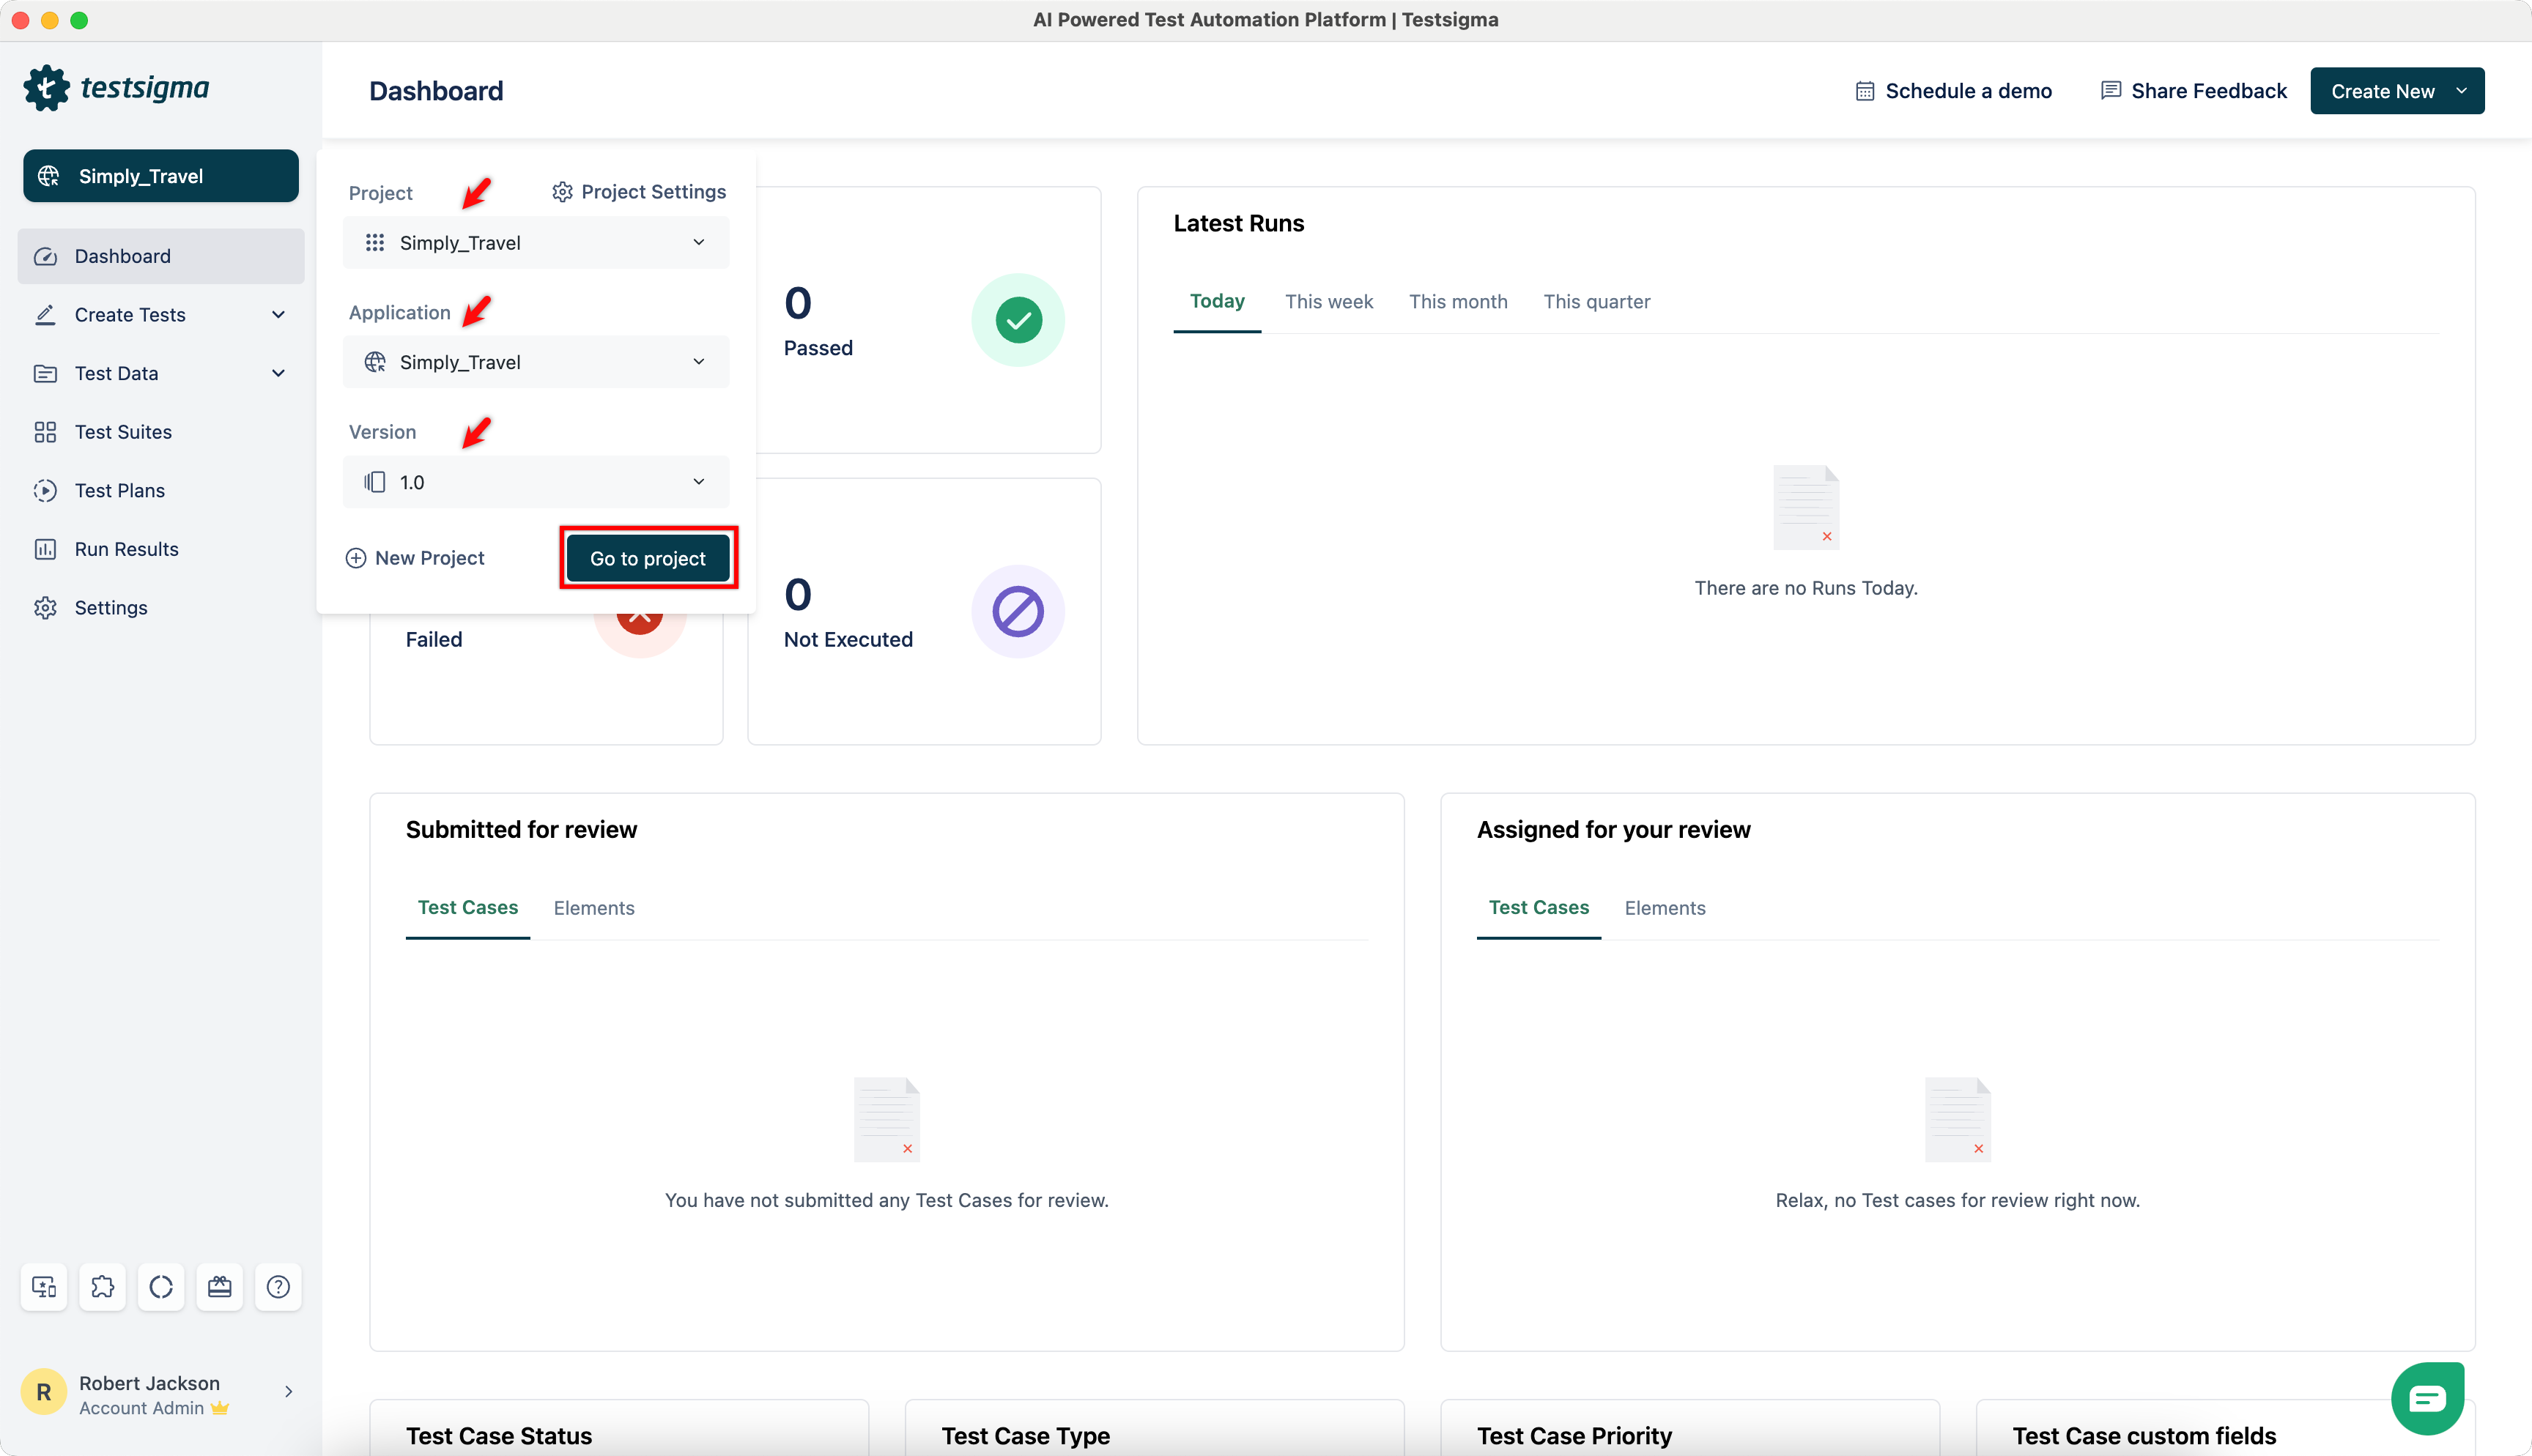Select the Today tab in Latest Runs

tap(1217, 301)
